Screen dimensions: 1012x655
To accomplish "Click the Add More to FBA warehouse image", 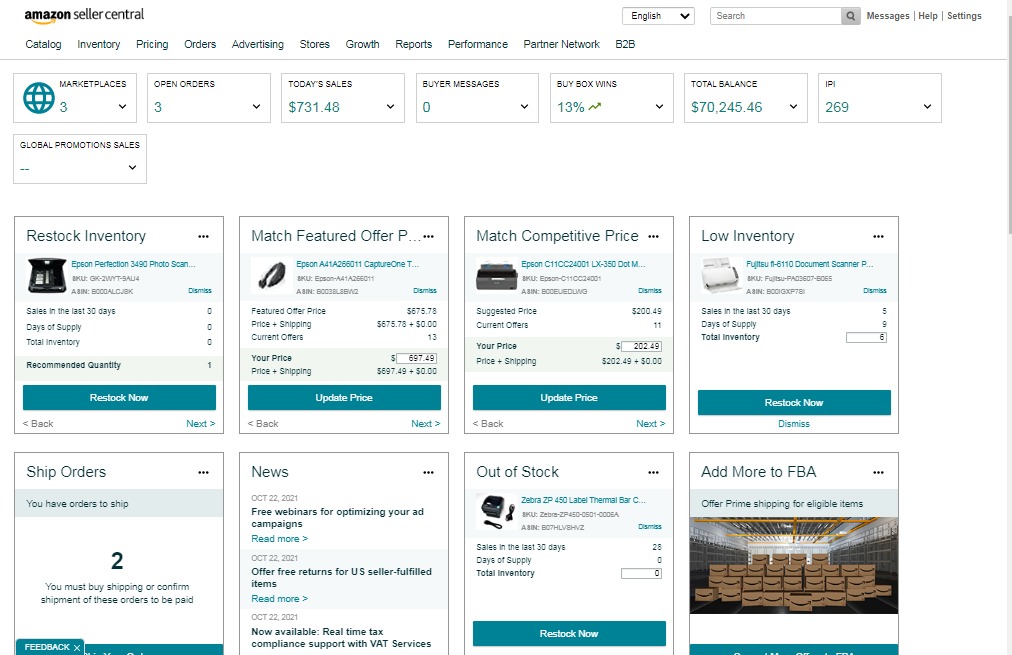I will [794, 565].
